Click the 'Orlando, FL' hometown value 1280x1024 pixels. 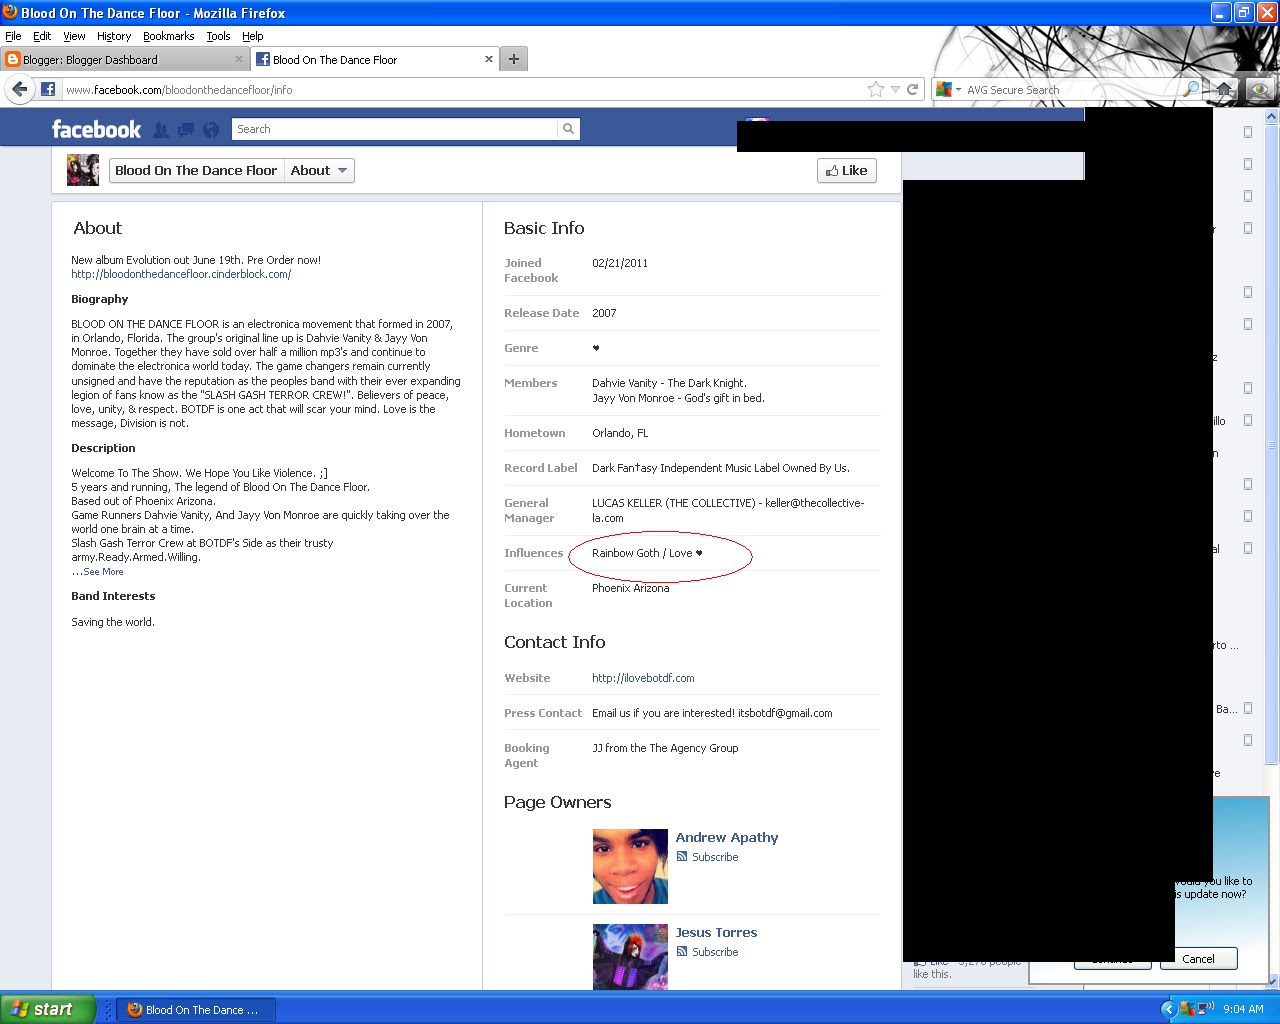[x=620, y=433]
